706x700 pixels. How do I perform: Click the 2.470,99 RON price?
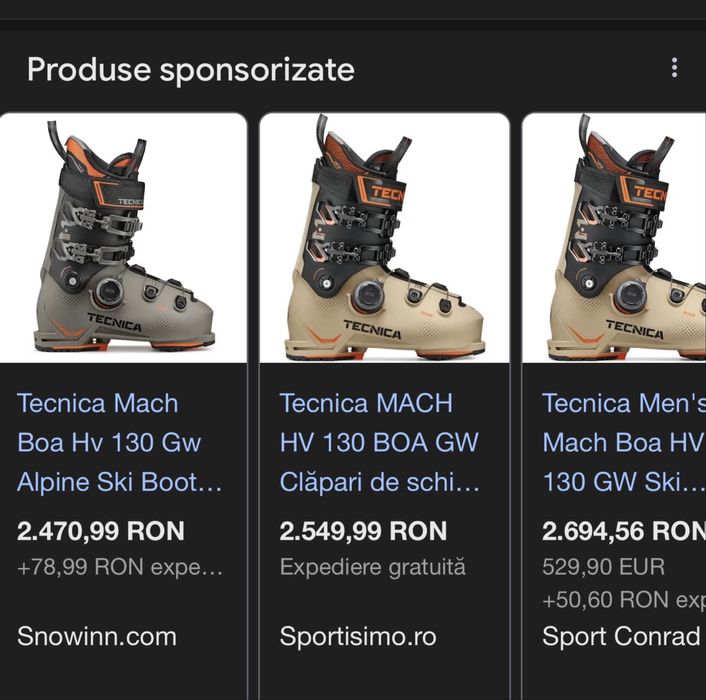[101, 531]
